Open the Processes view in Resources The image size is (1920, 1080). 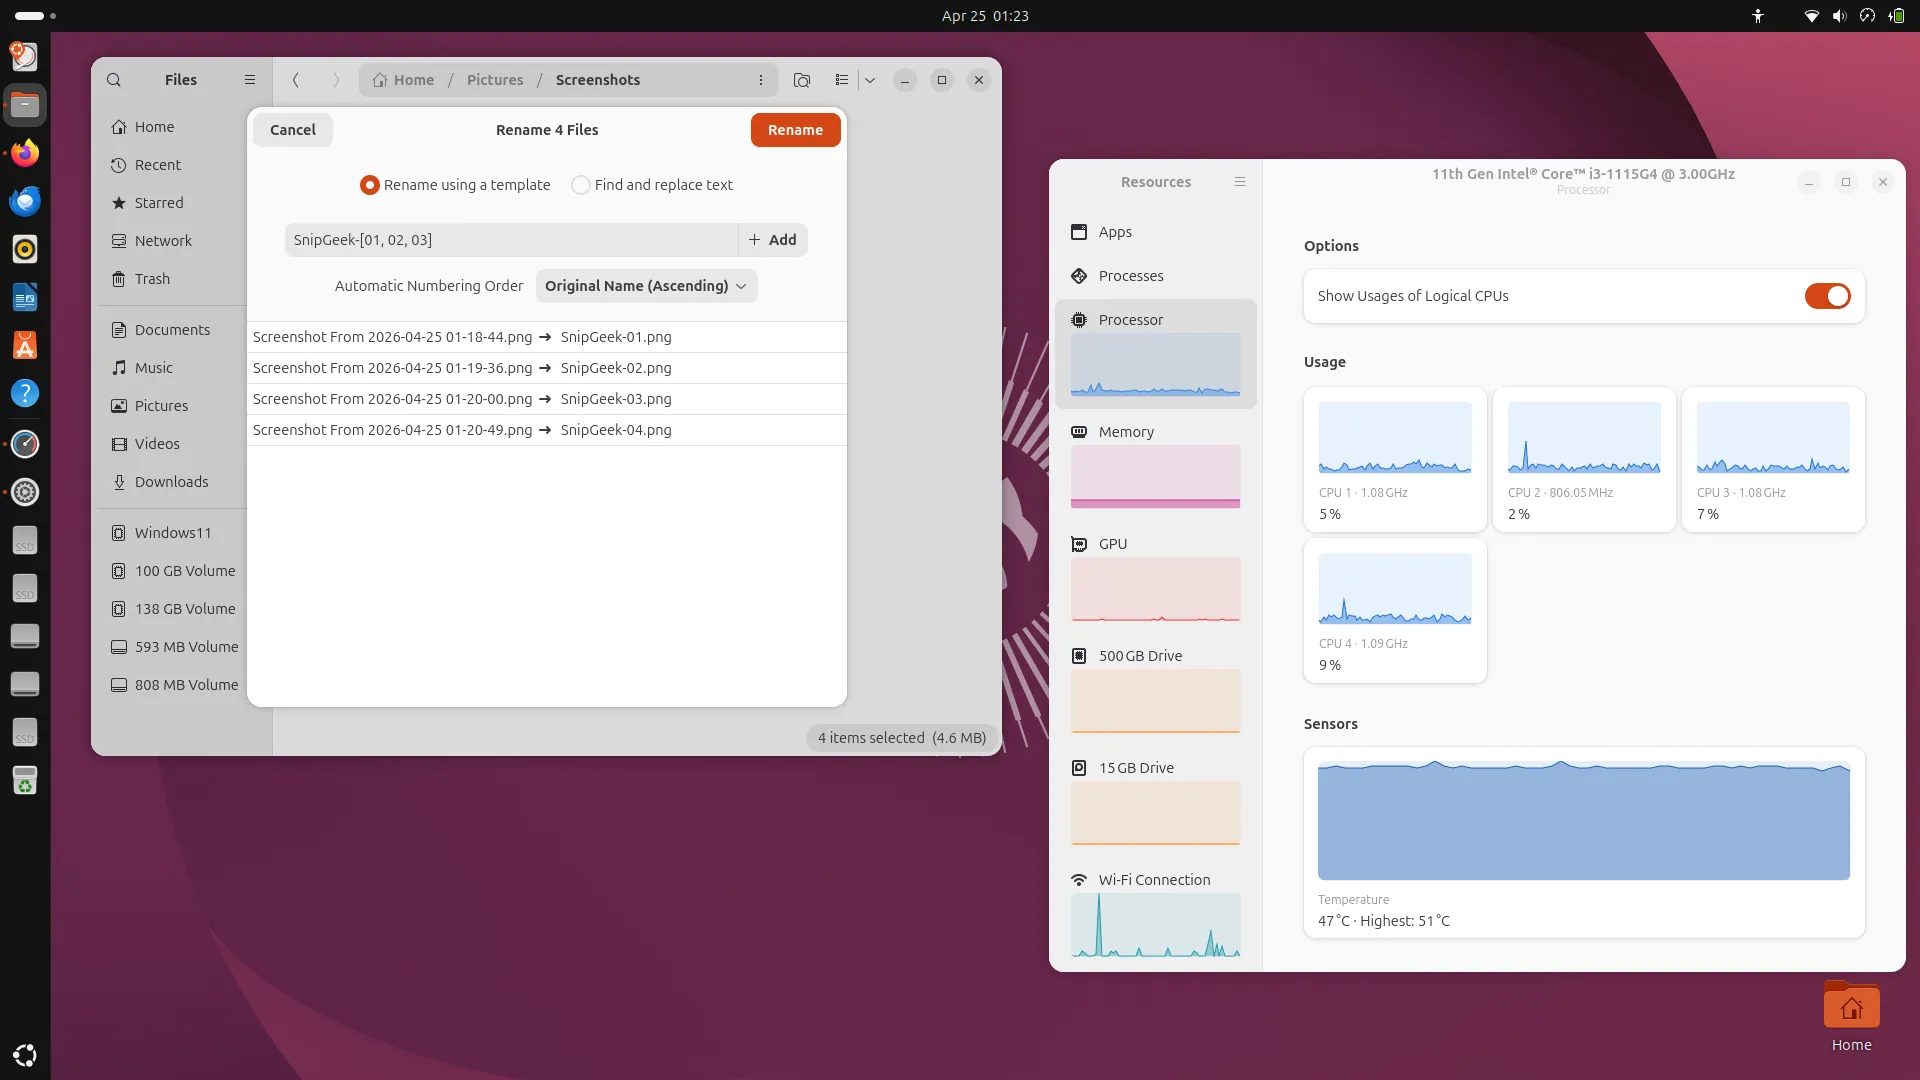(x=1130, y=276)
